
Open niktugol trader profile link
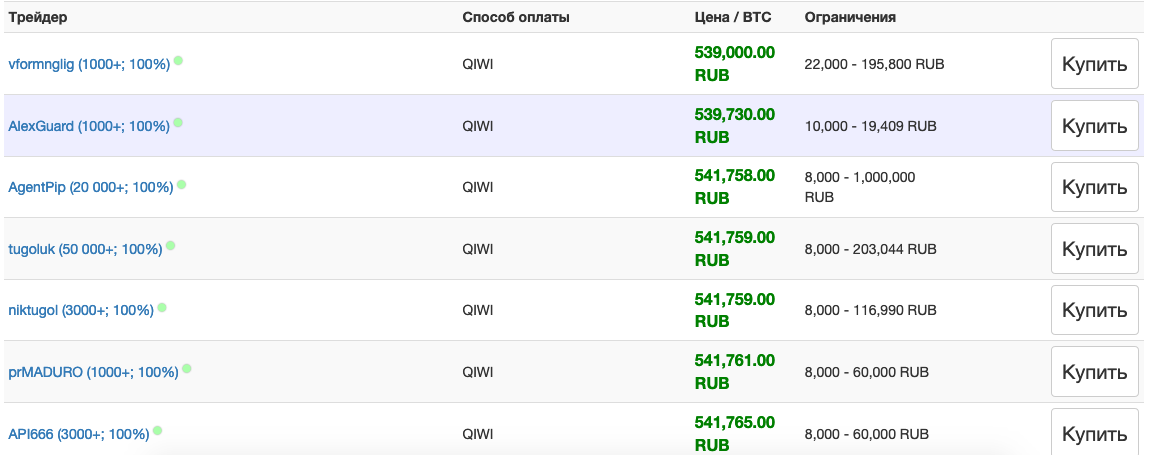click(x=81, y=311)
